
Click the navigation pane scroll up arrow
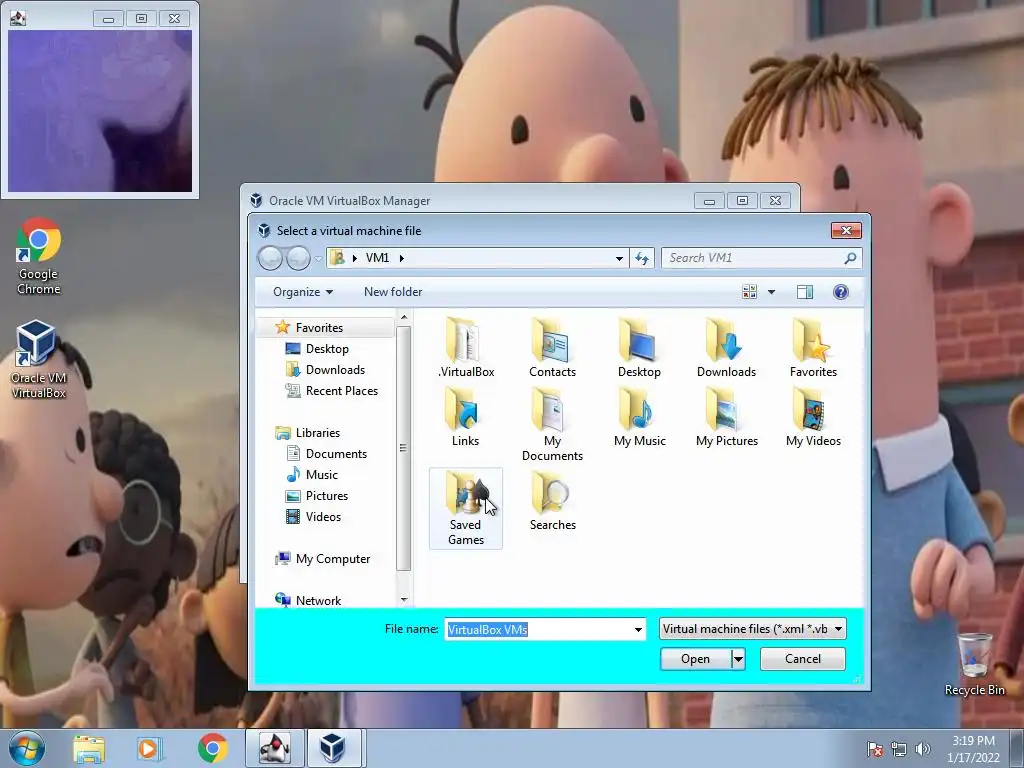[x=404, y=317]
